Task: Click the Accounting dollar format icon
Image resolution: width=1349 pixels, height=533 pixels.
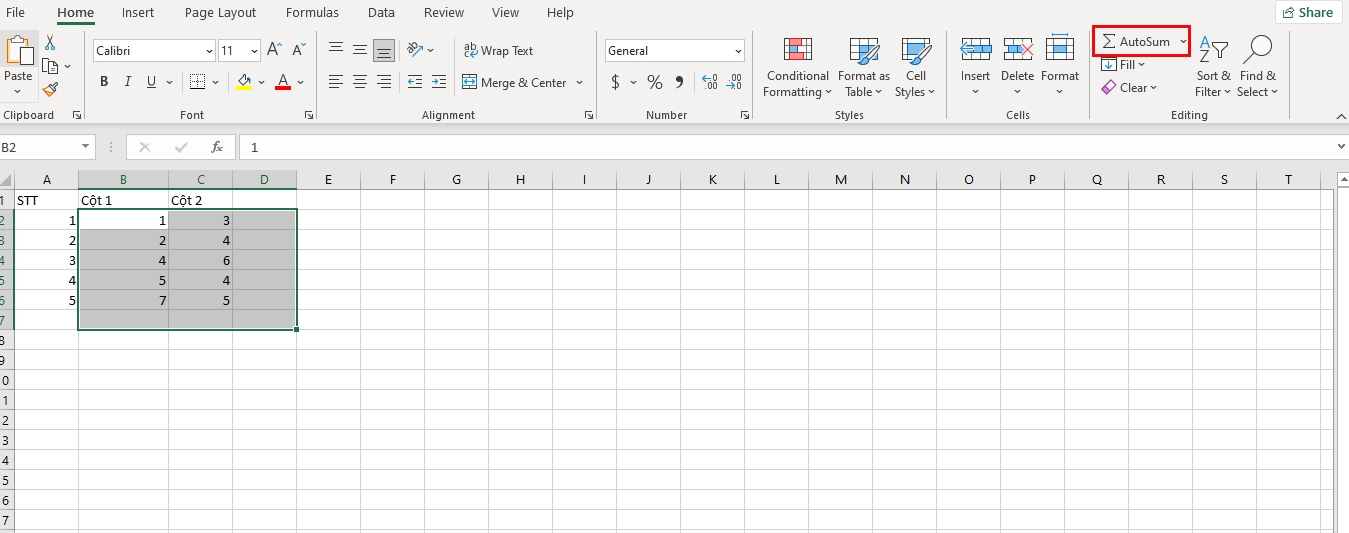Action: (614, 82)
